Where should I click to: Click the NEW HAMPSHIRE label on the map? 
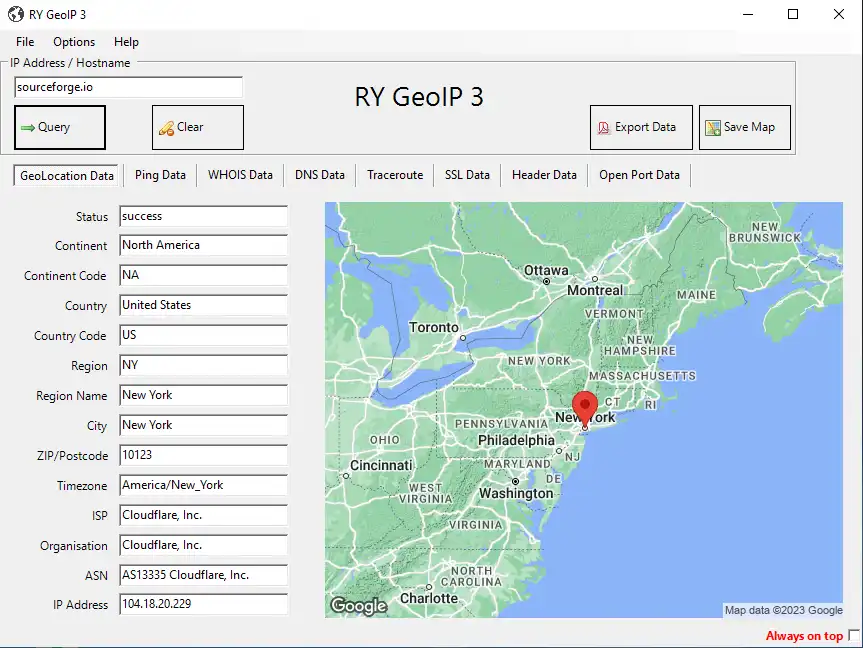pos(640,346)
